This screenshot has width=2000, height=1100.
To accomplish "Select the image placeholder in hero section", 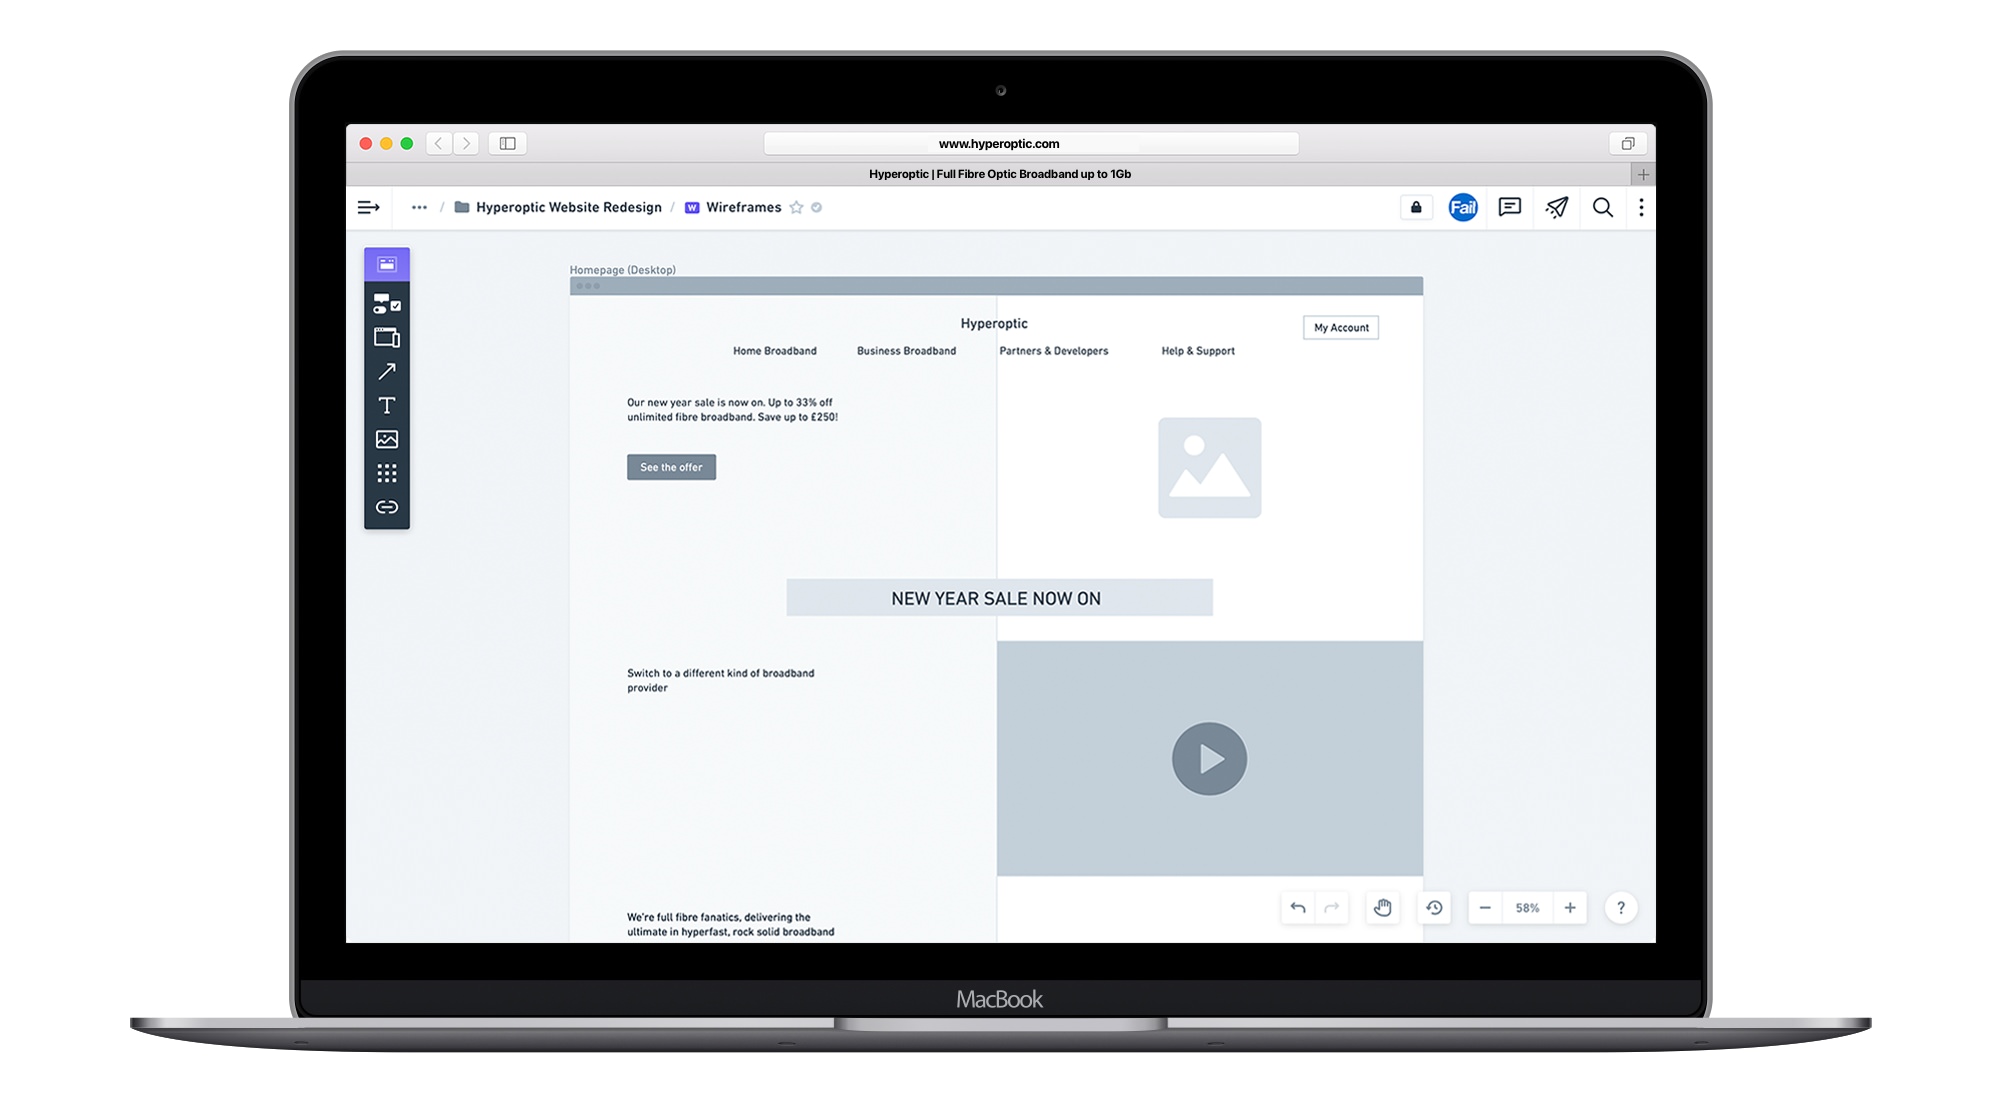I will 1210,468.
